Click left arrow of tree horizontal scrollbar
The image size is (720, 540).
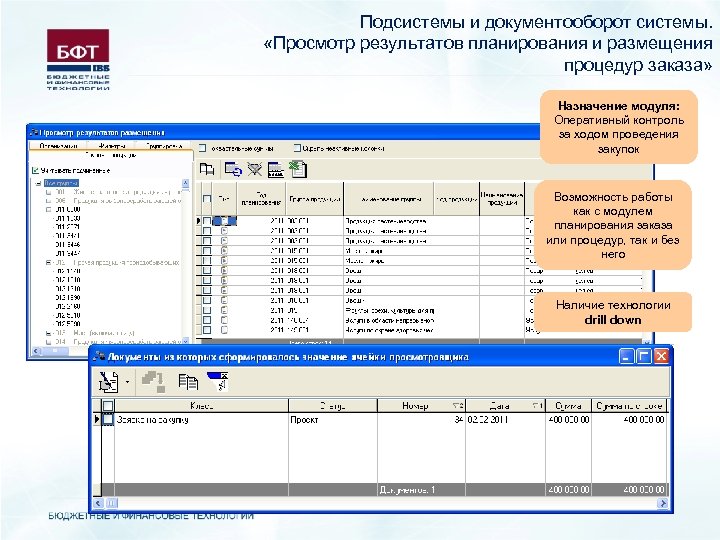pos(36,351)
